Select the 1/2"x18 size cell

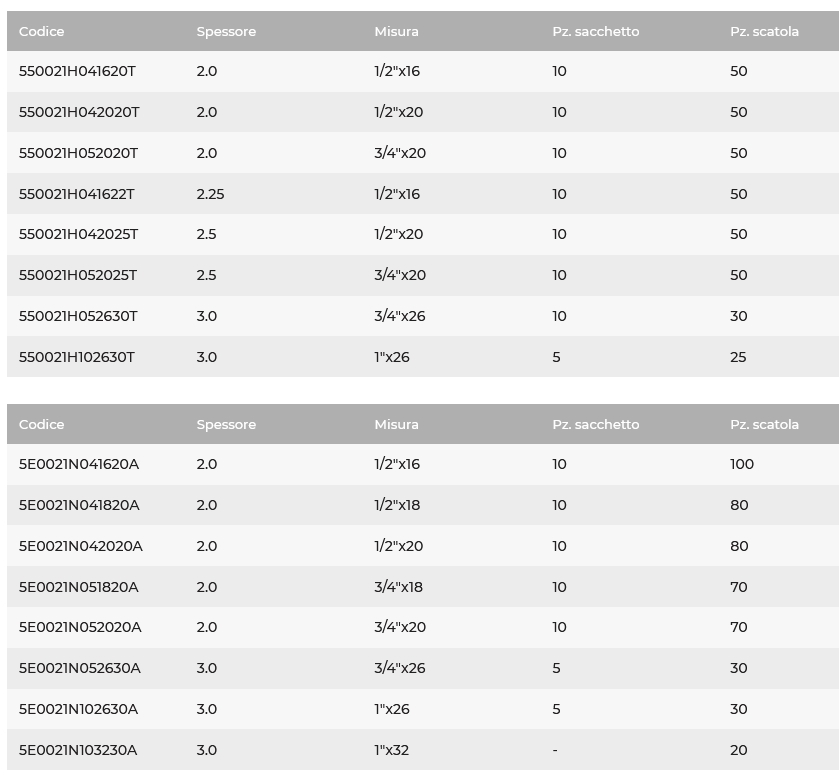pos(397,505)
